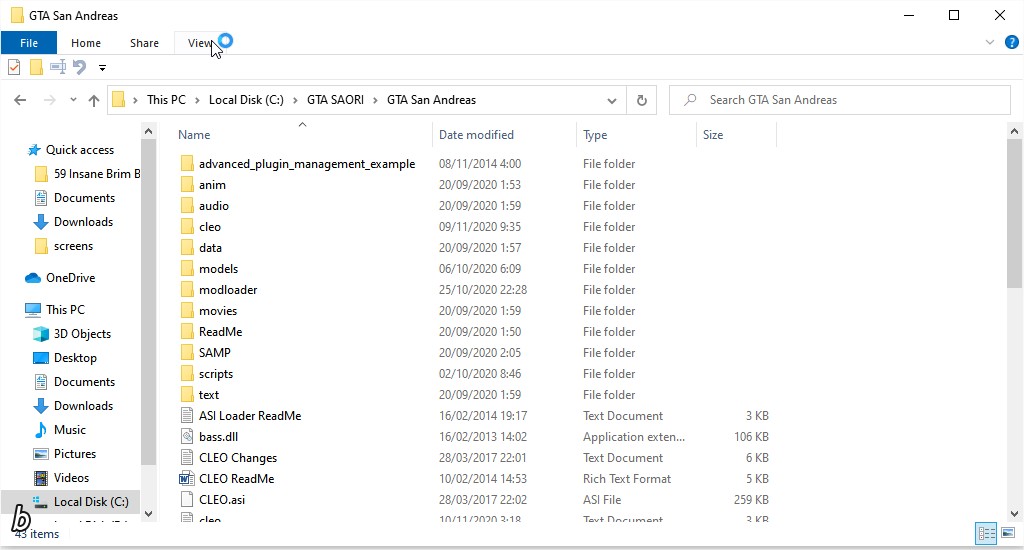The height and width of the screenshot is (550, 1024).
Task: Click the Search GTA San Andreas field
Action: [840, 100]
